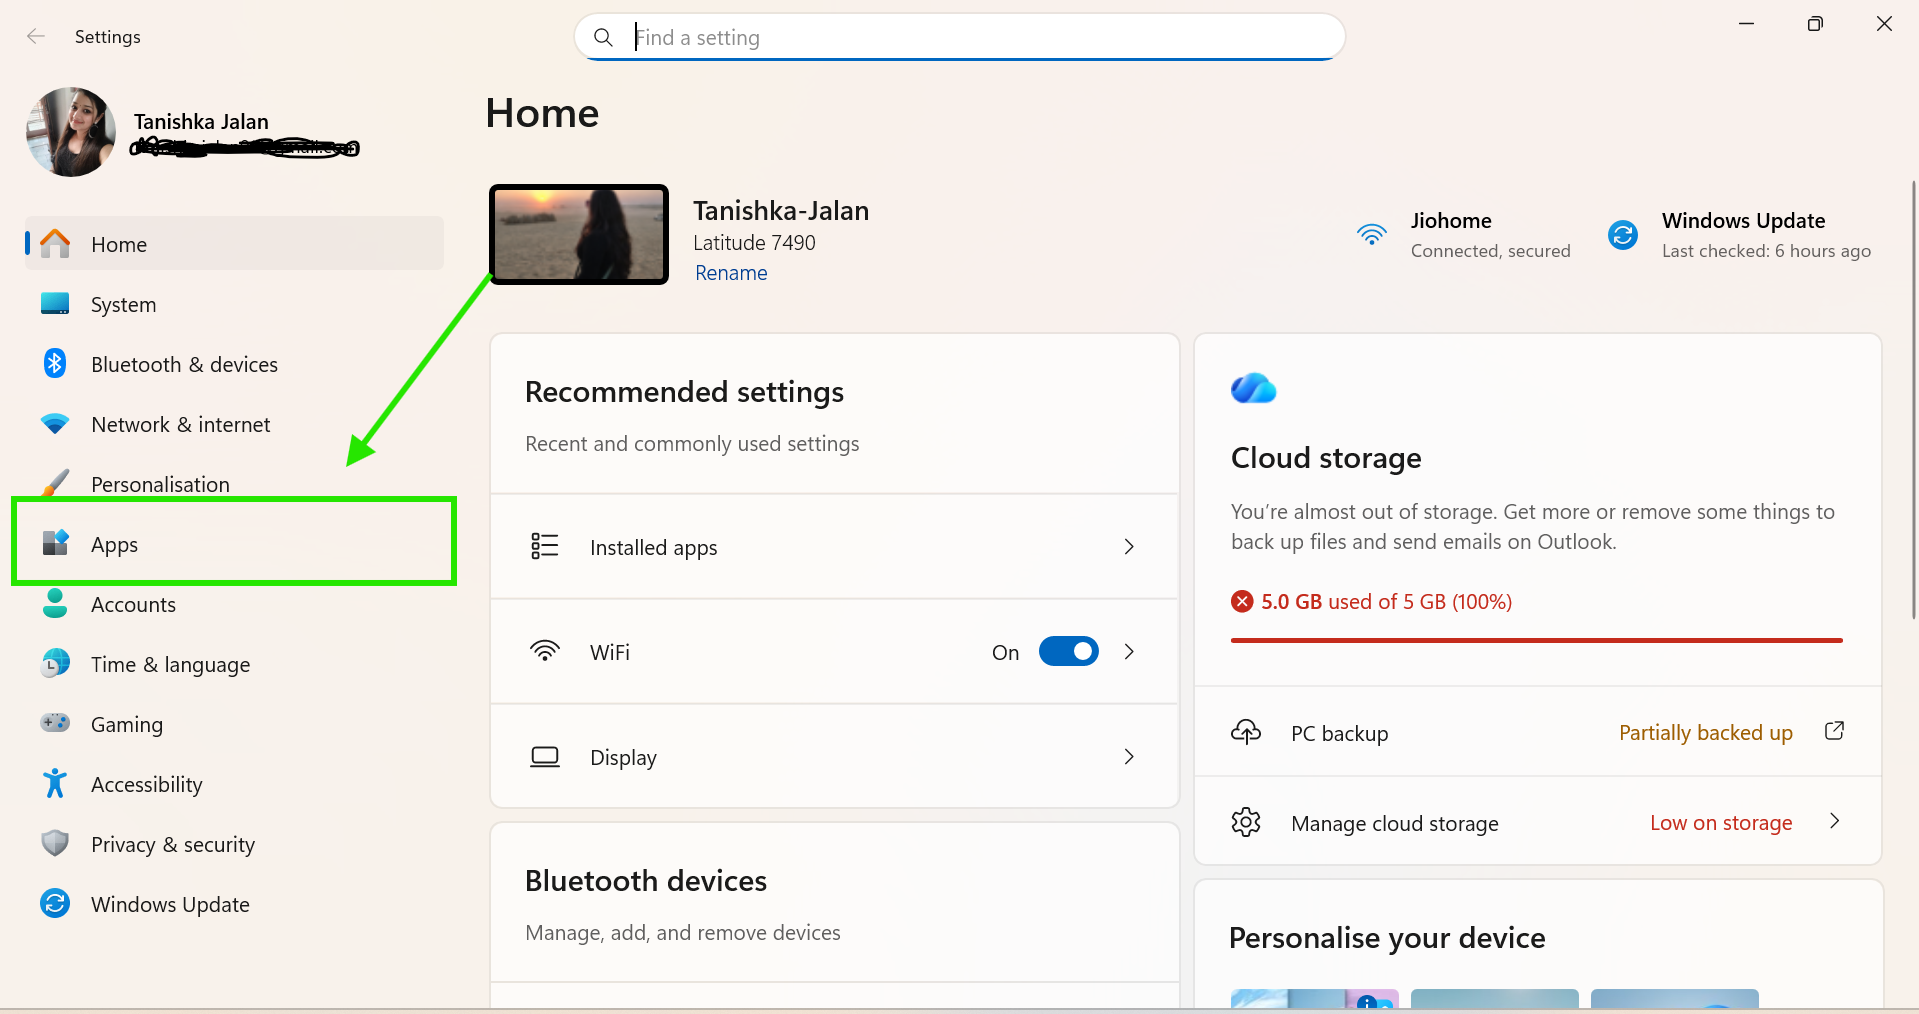
Task: Click the Apps icon in the sidebar
Action: [55, 543]
